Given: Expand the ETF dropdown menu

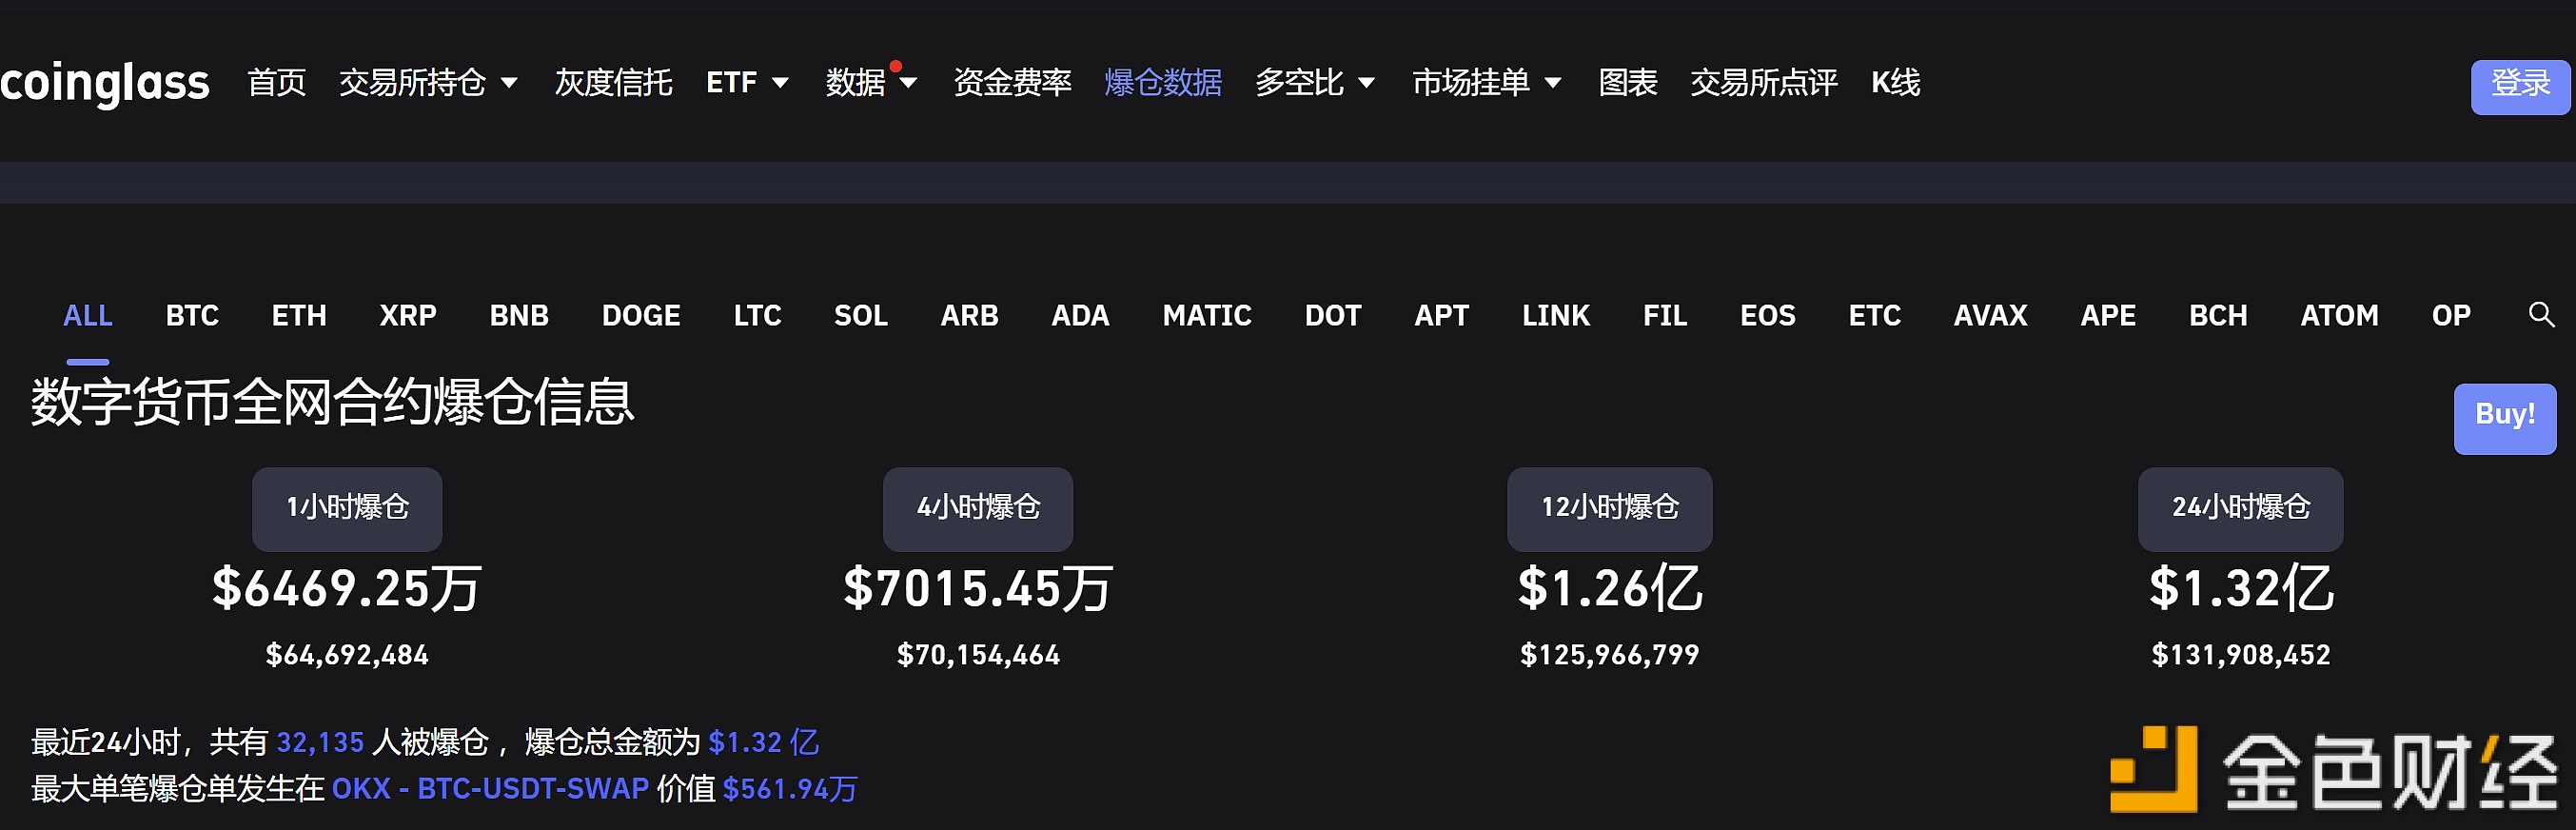Looking at the screenshot, I should (x=748, y=83).
